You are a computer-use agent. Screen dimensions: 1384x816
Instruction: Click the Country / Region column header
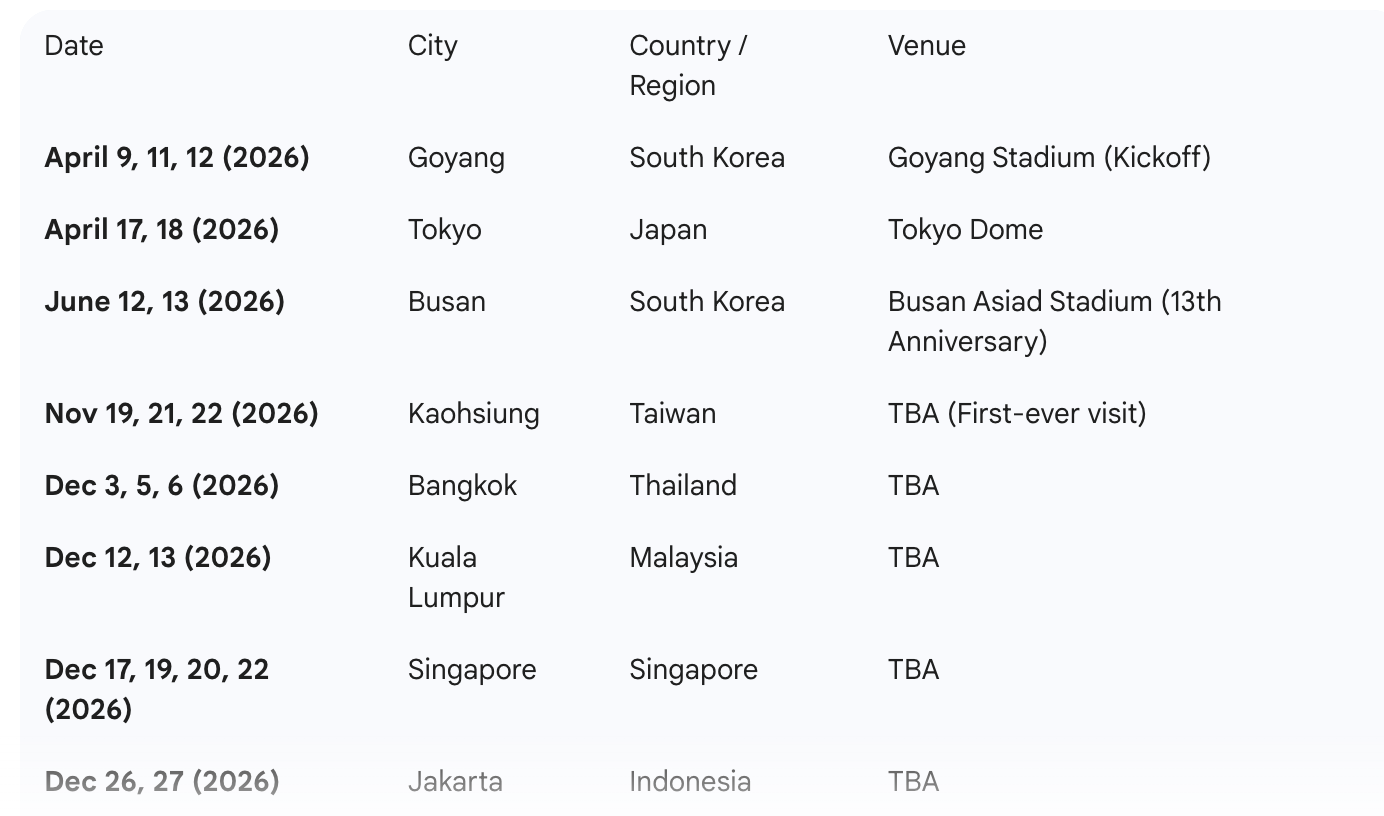(x=688, y=65)
